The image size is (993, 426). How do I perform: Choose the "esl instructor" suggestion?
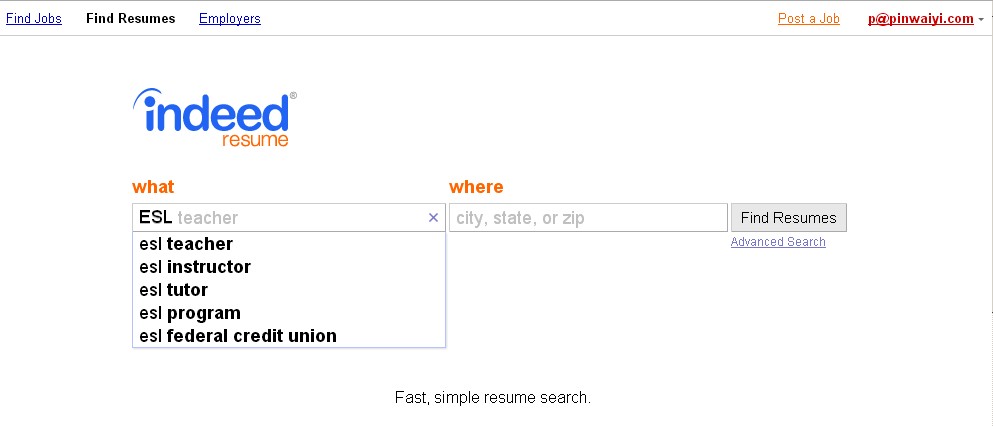pos(196,267)
